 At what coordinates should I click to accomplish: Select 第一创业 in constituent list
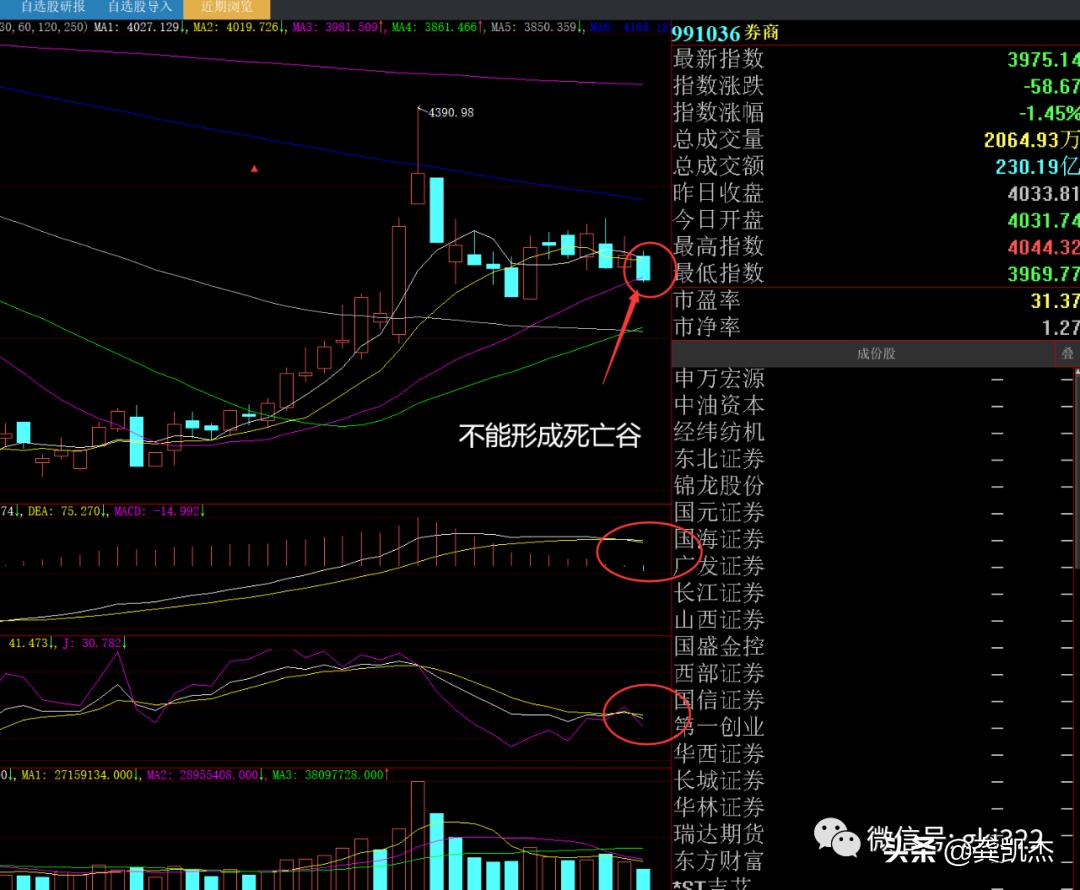(x=719, y=727)
